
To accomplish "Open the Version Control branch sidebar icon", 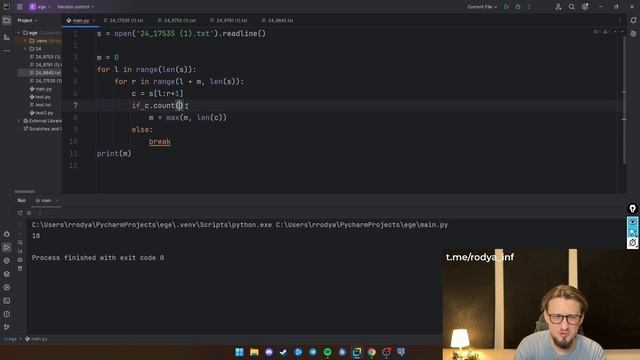I will coord(7,327).
